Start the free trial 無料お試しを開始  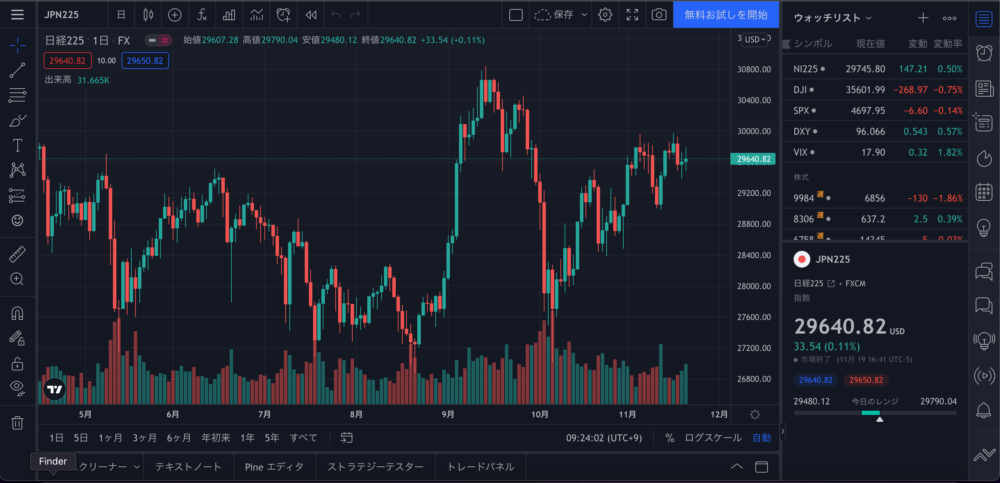click(726, 14)
